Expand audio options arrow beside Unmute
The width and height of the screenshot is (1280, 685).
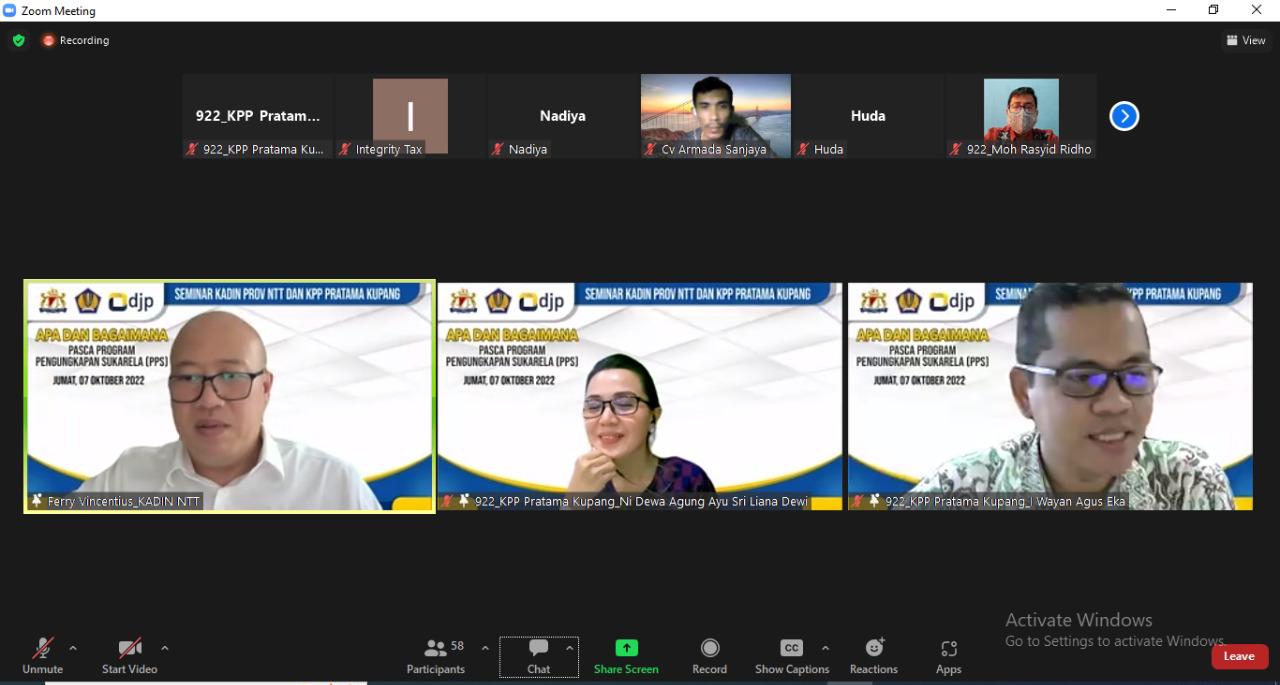(73, 648)
